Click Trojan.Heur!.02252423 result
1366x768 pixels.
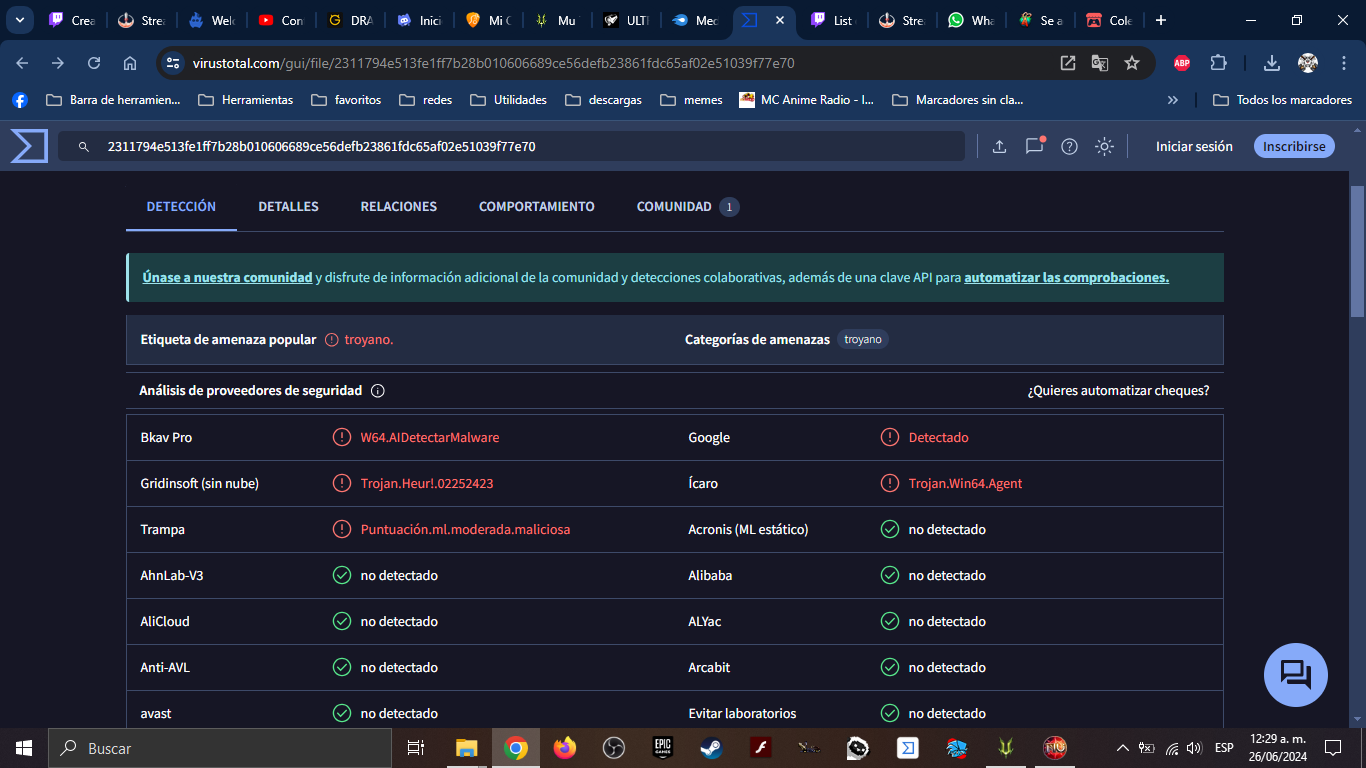coord(427,483)
